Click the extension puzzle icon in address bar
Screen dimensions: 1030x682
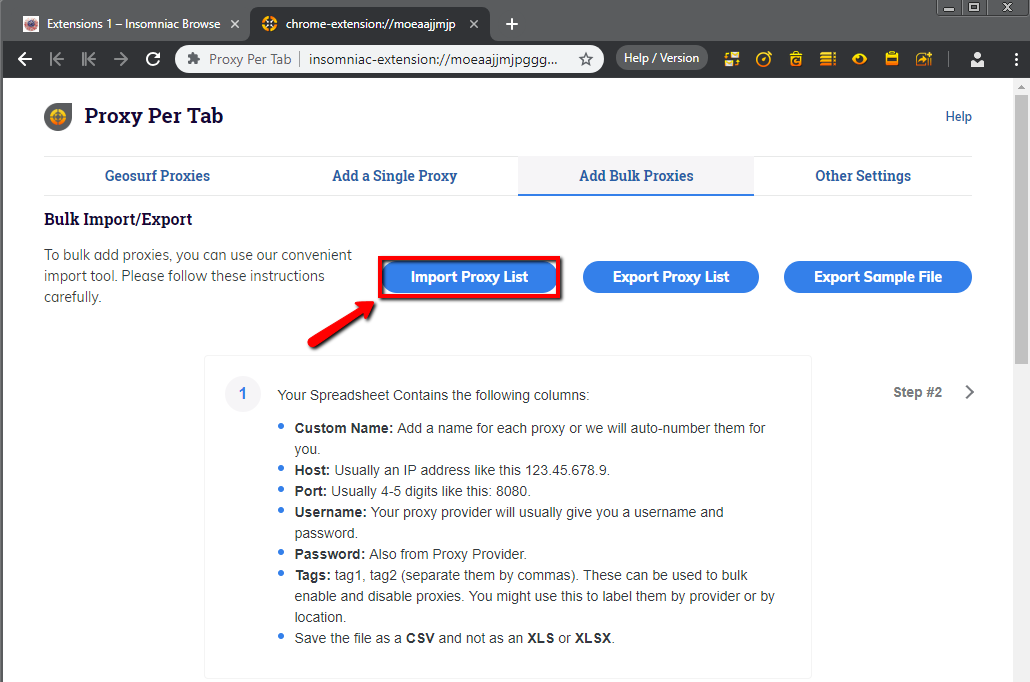click(194, 59)
